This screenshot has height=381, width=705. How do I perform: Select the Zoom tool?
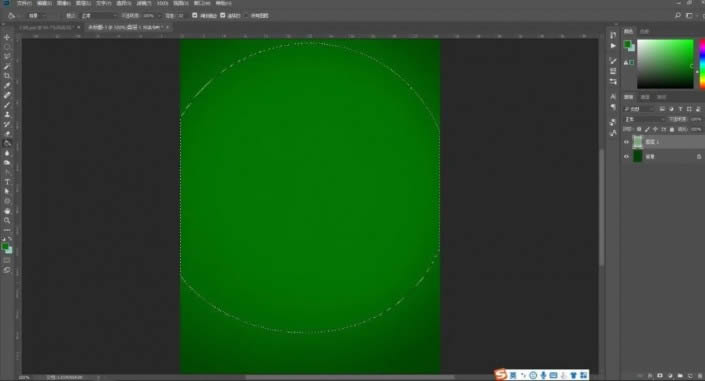point(7,220)
